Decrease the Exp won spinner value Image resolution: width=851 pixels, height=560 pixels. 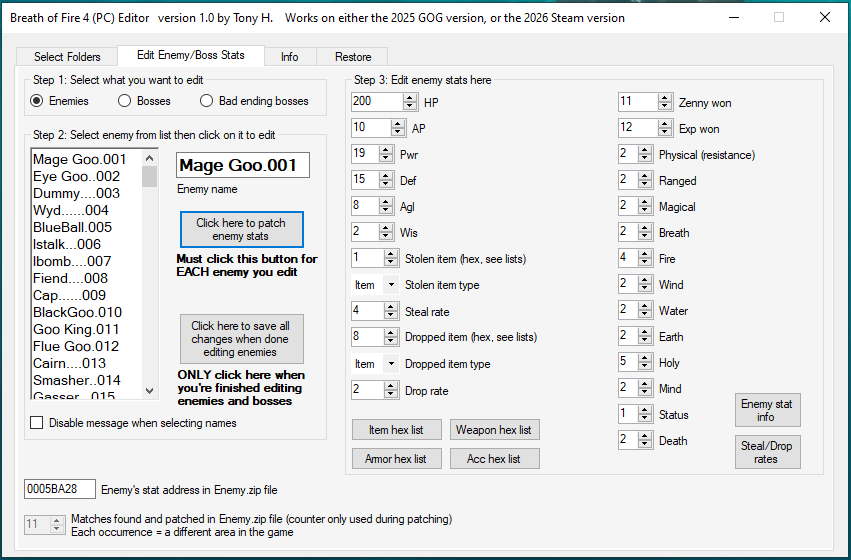click(665, 132)
